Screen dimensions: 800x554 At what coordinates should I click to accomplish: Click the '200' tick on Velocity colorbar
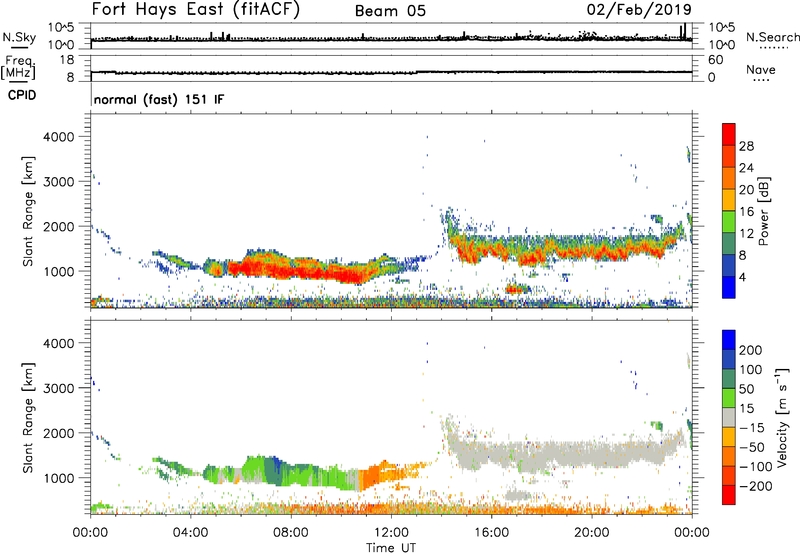point(751,350)
